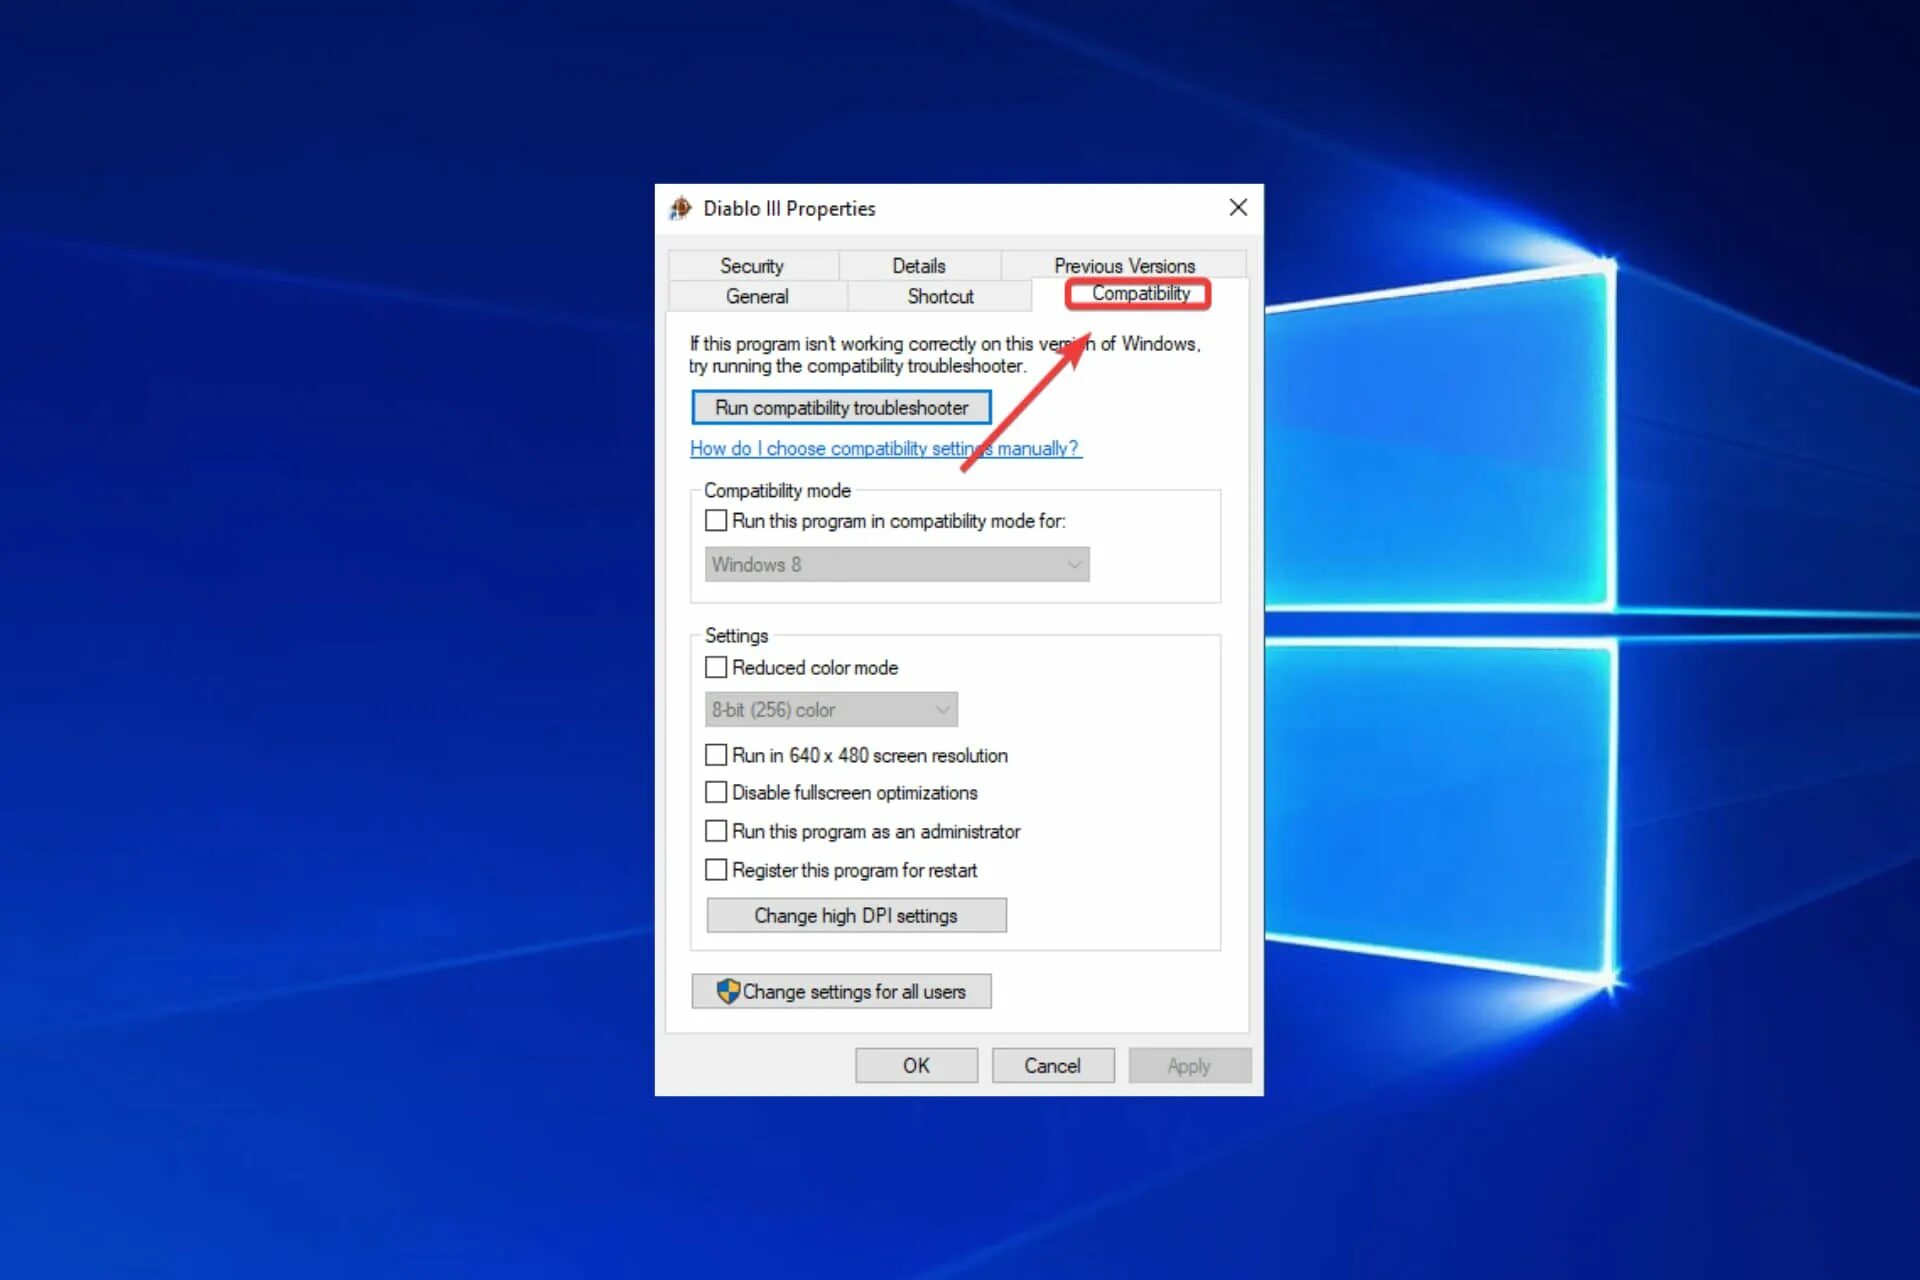Enable Disable fullscreen optimizations option

coord(716,792)
